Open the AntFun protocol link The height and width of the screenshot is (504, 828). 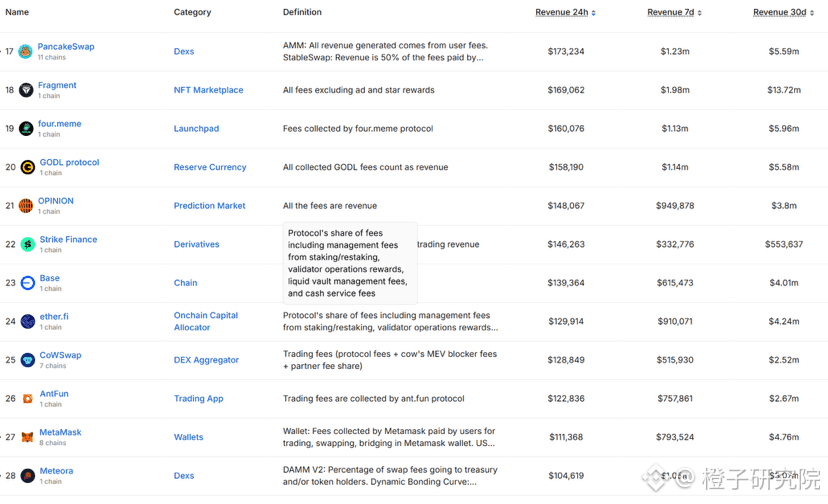tap(54, 394)
